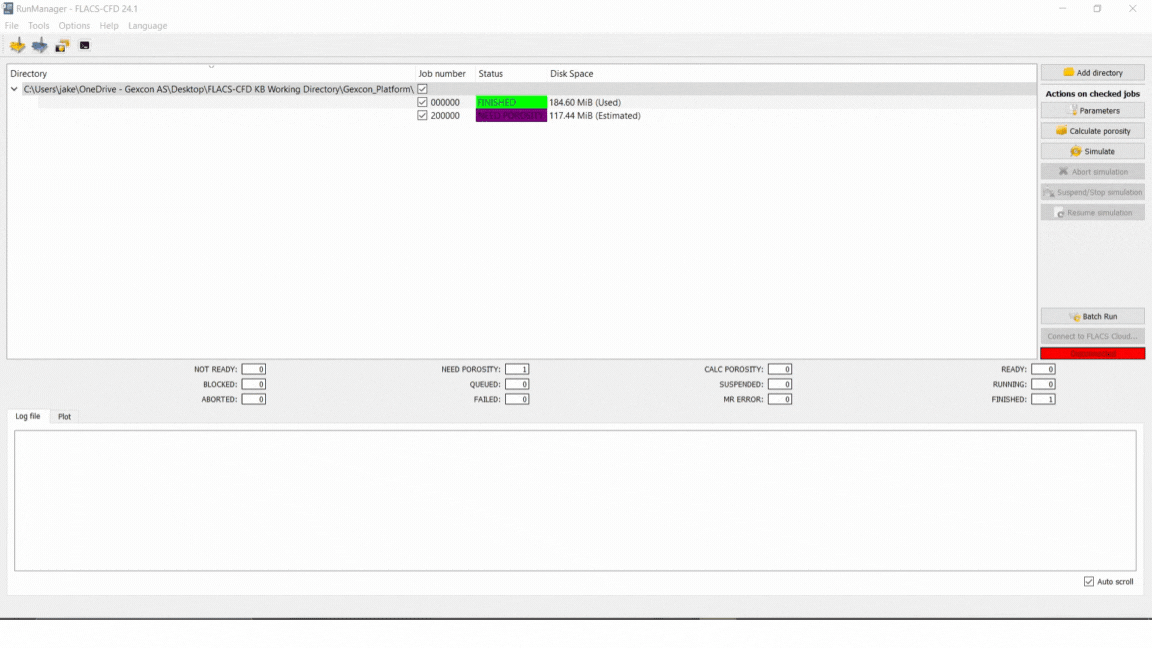Disable the Auto scroll checkbox

[1089, 581]
